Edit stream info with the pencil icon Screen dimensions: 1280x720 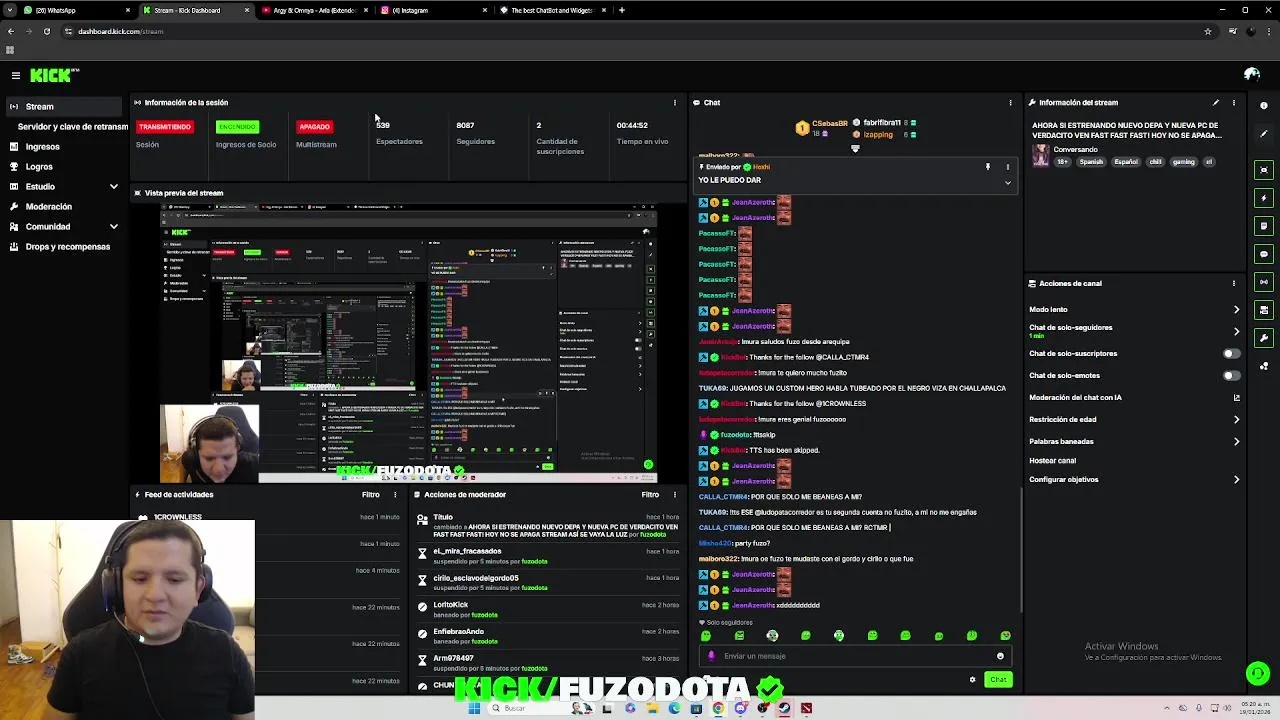(1216, 102)
